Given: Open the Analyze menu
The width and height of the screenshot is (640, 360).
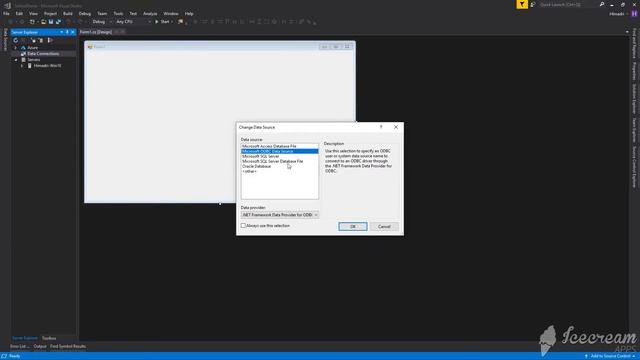Looking at the screenshot, I should [150, 13].
